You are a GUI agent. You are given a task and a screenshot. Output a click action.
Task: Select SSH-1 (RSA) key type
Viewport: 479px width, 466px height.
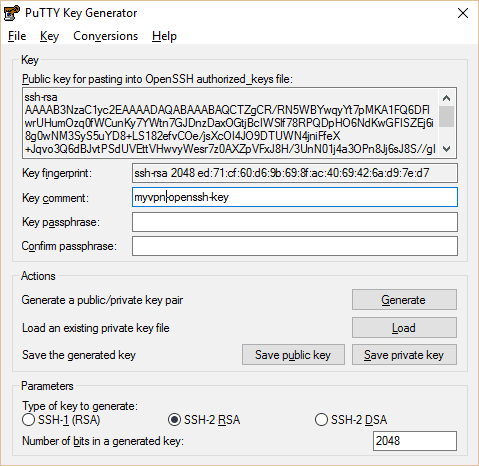click(x=61, y=420)
